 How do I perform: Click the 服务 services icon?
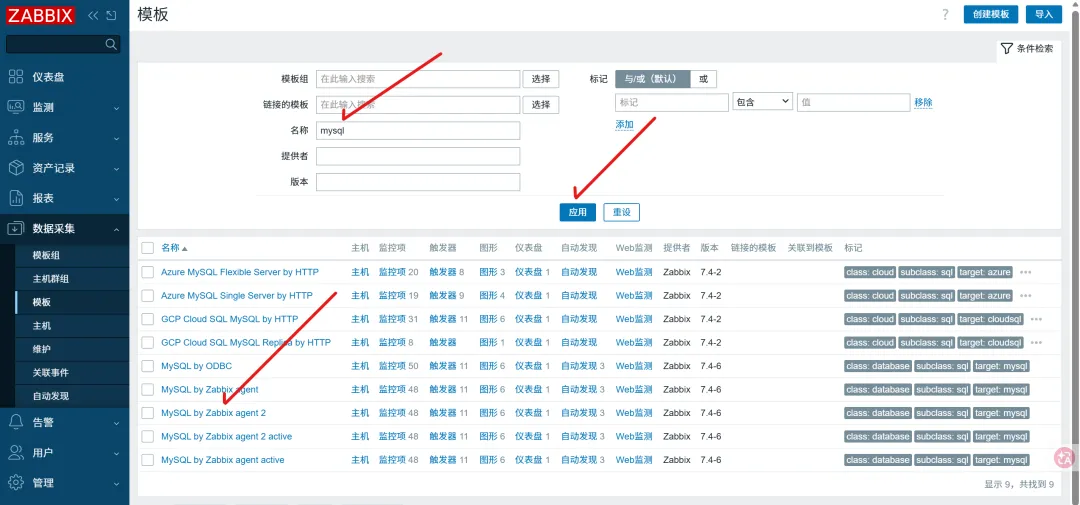click(16, 138)
